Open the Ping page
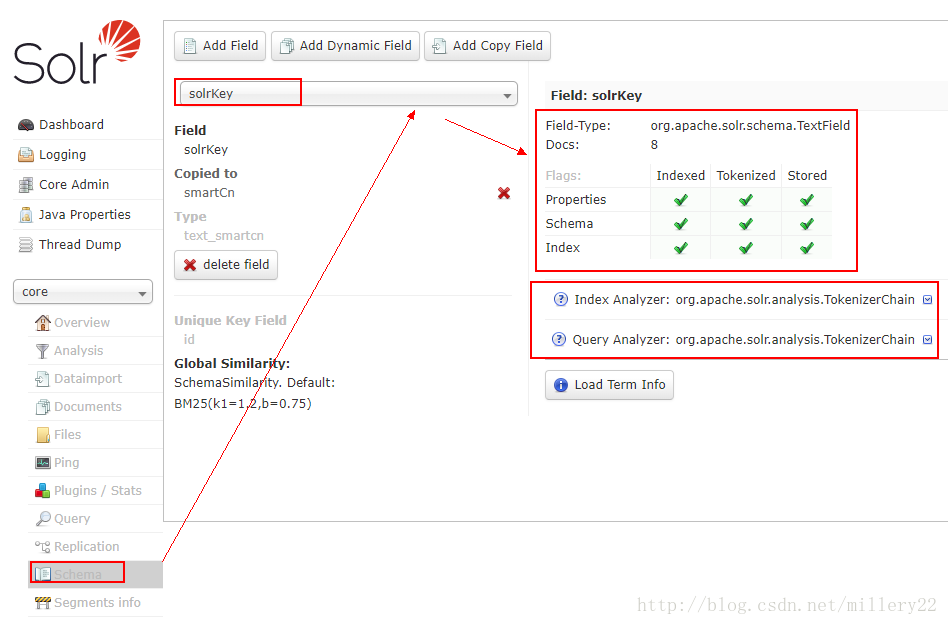This screenshot has height=625, width=948. (67, 463)
